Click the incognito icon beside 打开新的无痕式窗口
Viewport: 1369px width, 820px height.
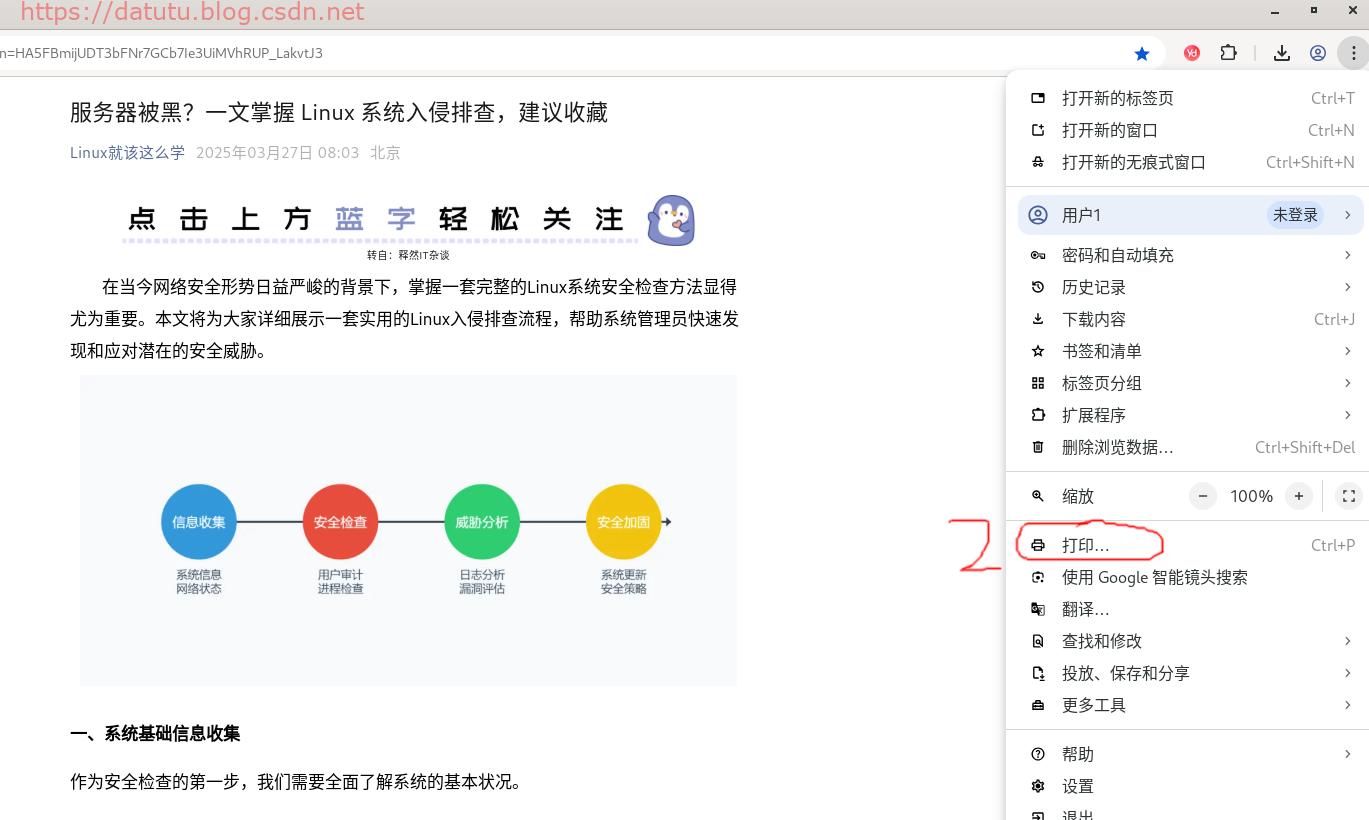tap(1038, 162)
